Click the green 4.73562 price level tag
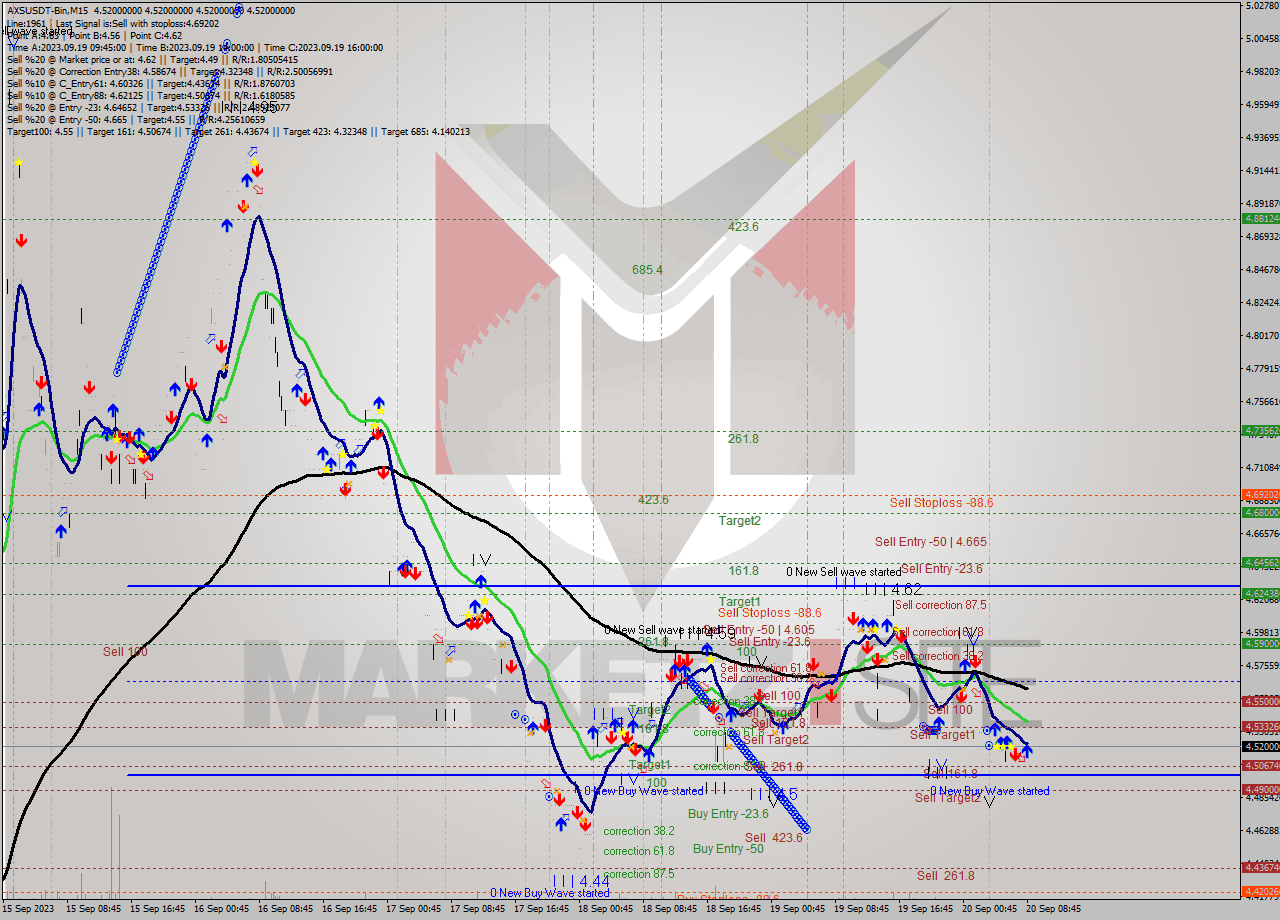The width and height of the screenshot is (1280, 920). click(1260, 430)
